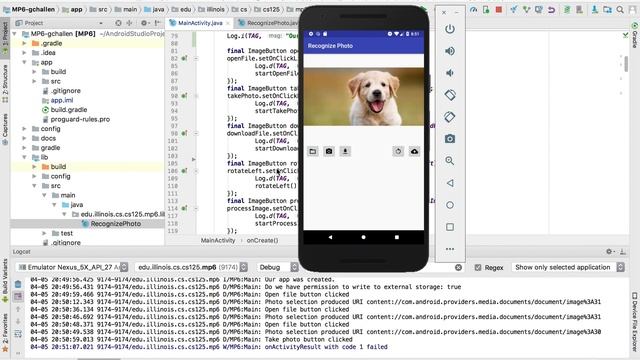The image size is (640, 360).
Task: Click the Logcat settings gear icon
Action: (x=609, y=252)
